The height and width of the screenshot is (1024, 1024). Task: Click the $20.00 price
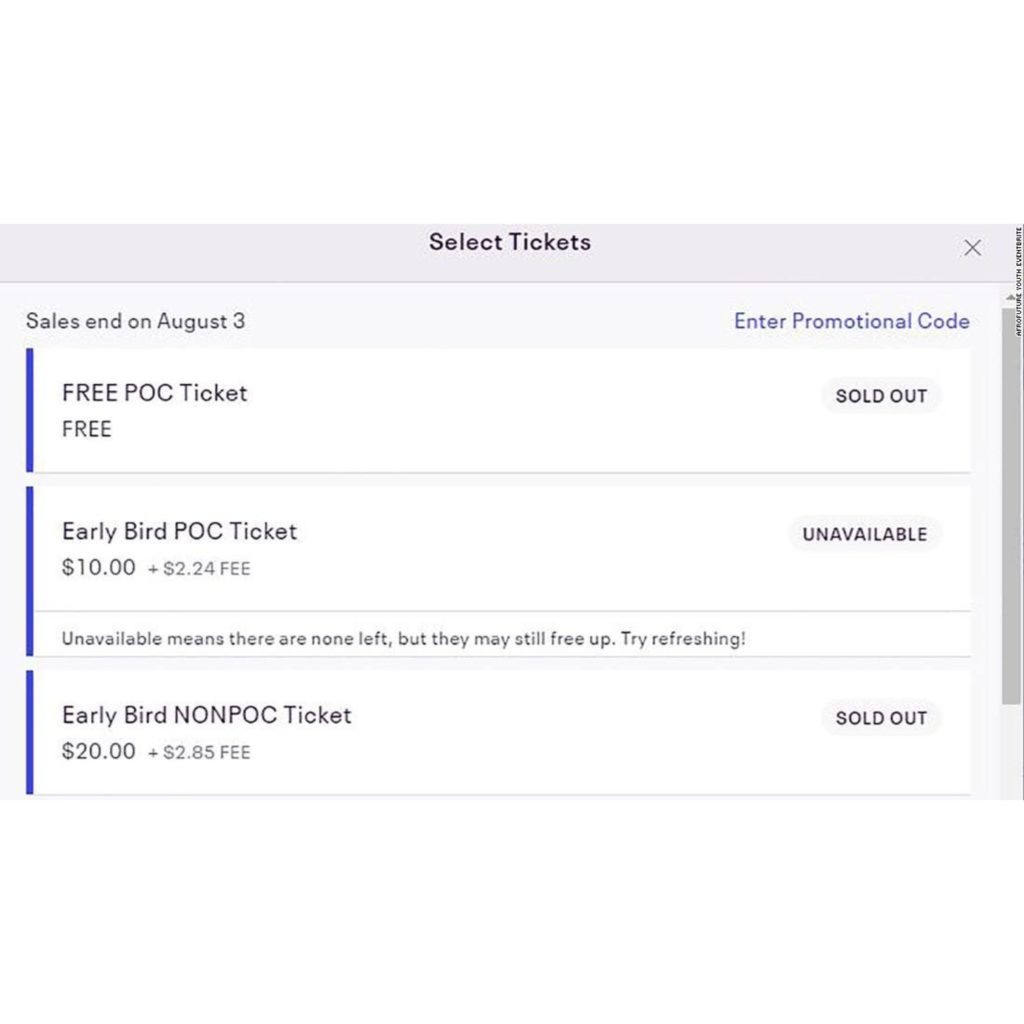[x=98, y=752]
